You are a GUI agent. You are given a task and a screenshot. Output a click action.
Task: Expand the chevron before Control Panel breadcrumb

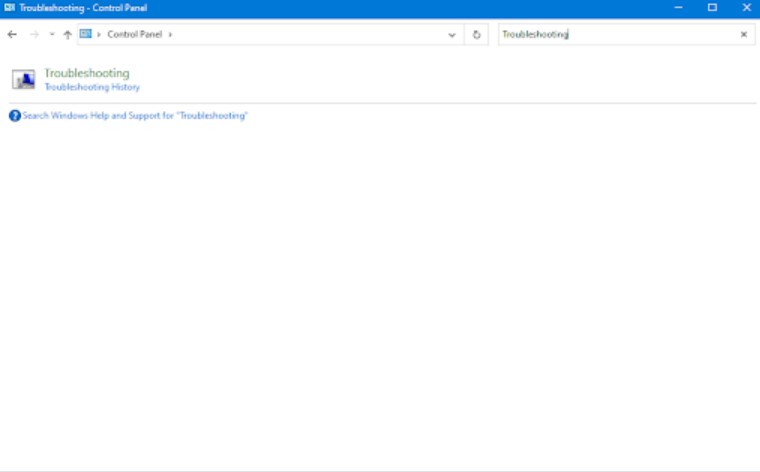click(99, 34)
